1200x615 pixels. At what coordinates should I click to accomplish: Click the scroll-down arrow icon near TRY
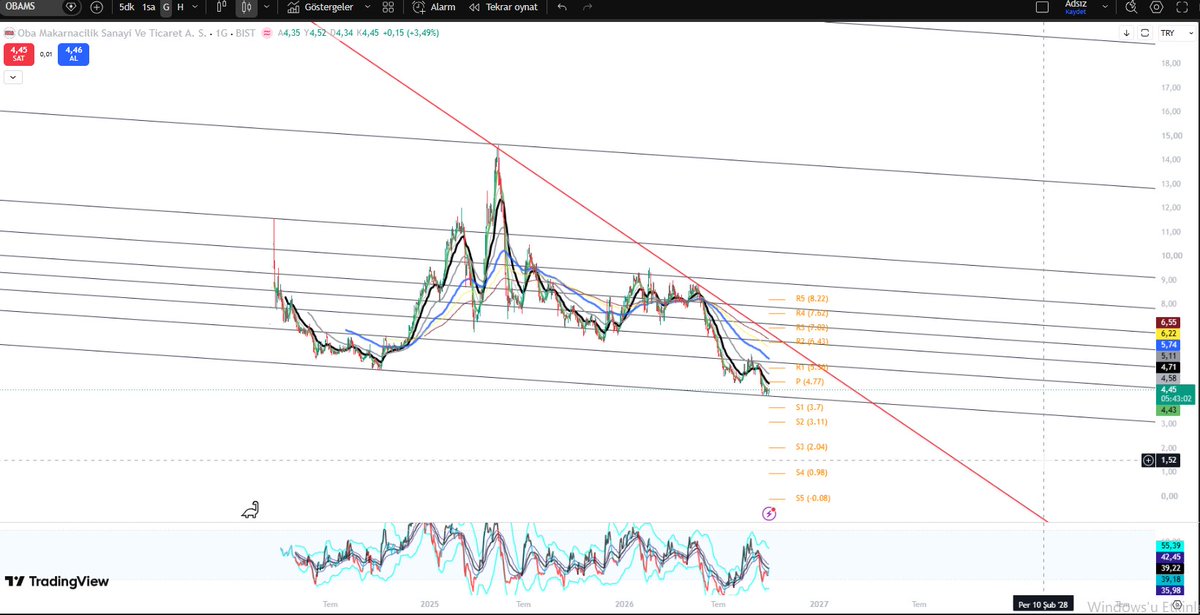point(1127,33)
